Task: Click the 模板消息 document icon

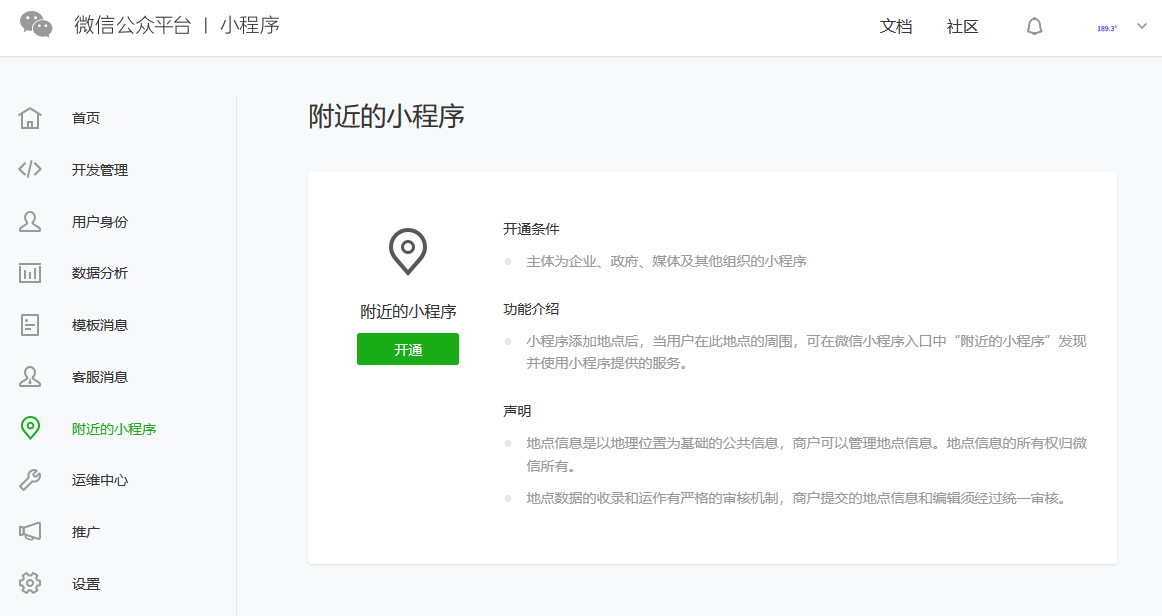Action: (30, 325)
